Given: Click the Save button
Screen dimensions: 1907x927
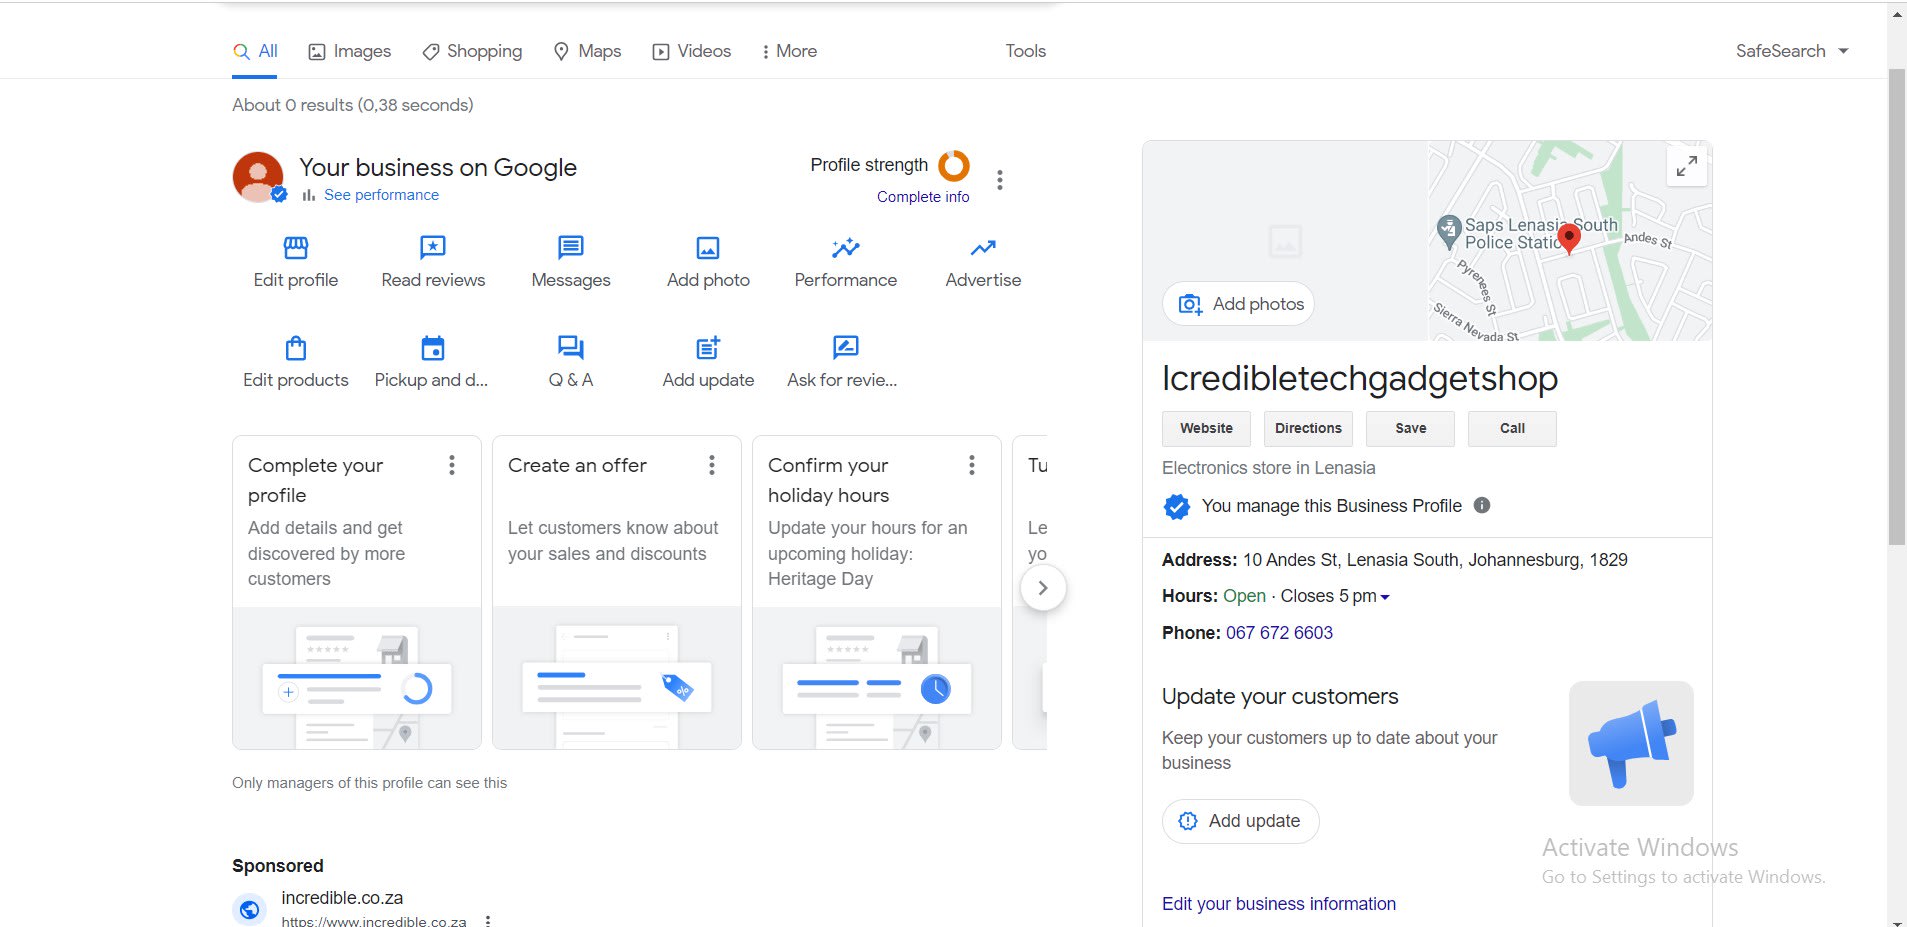Looking at the screenshot, I should click(x=1411, y=428).
